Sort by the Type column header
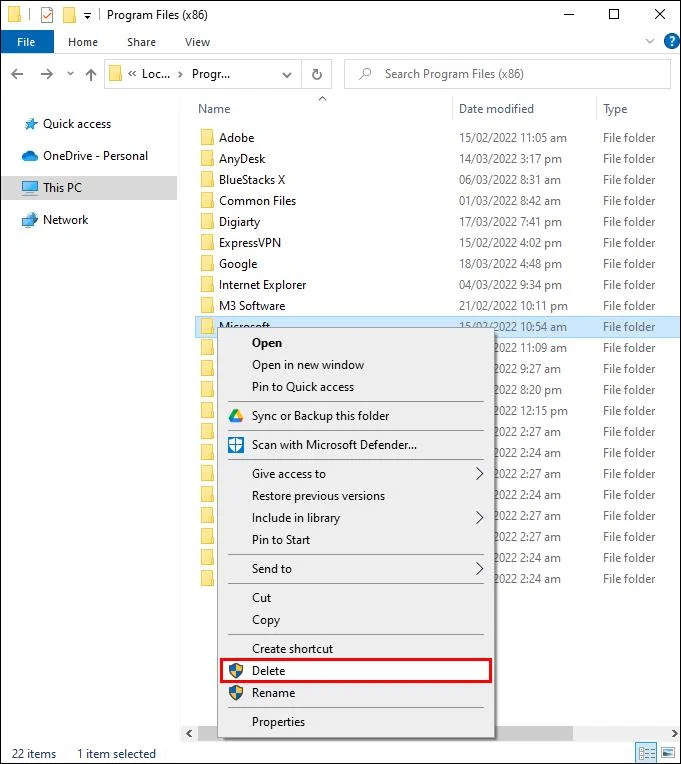 615,109
